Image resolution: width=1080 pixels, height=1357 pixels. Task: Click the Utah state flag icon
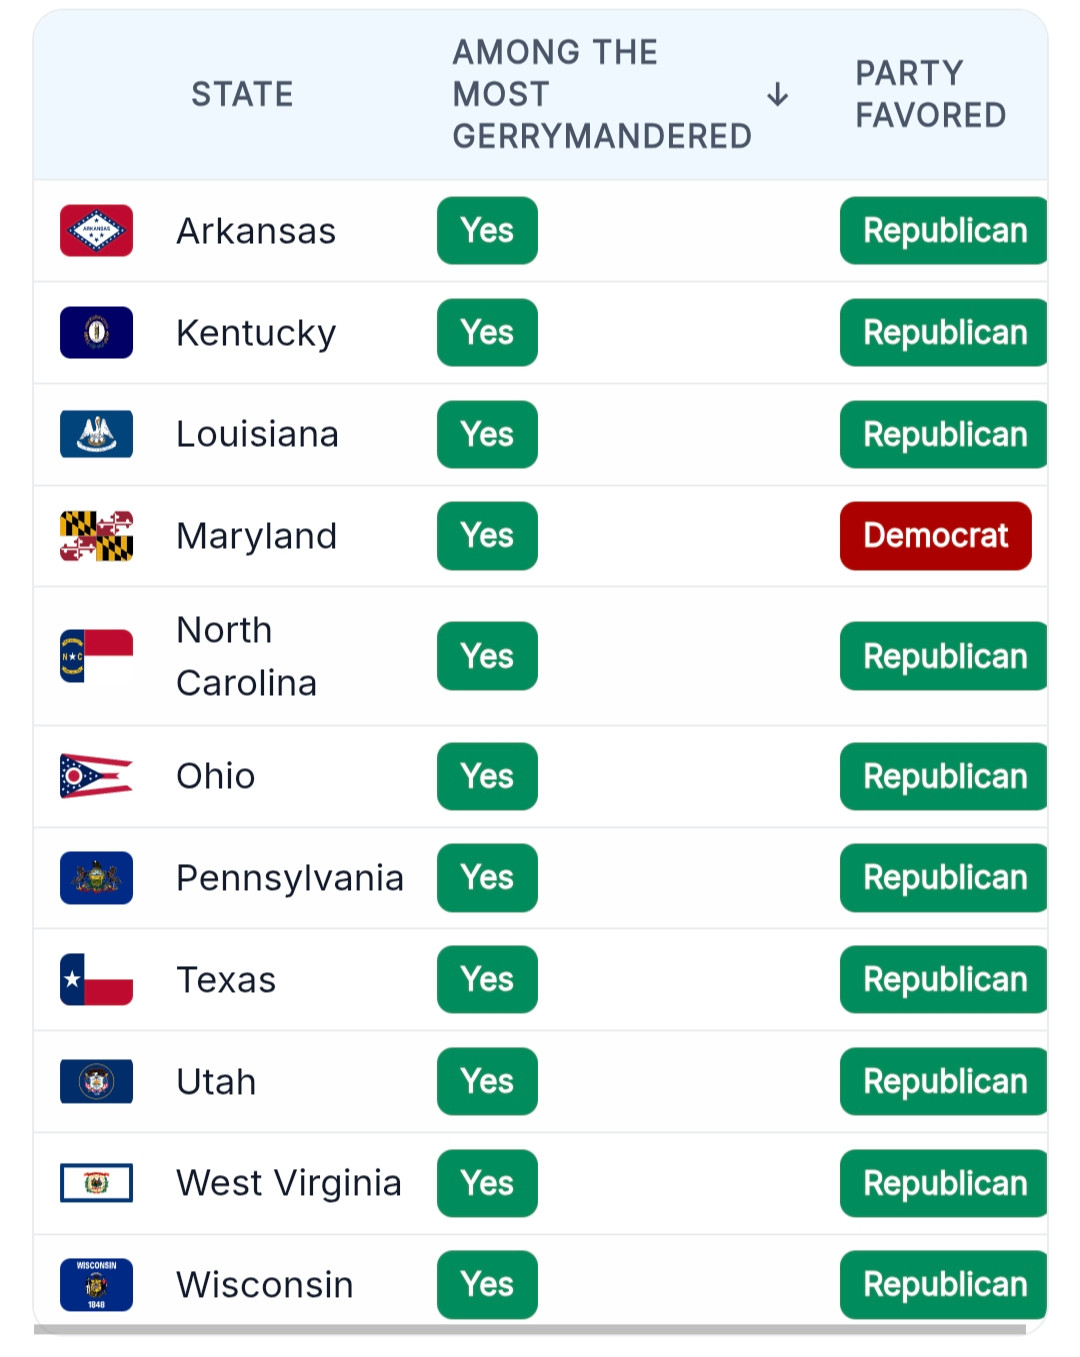tap(96, 1081)
